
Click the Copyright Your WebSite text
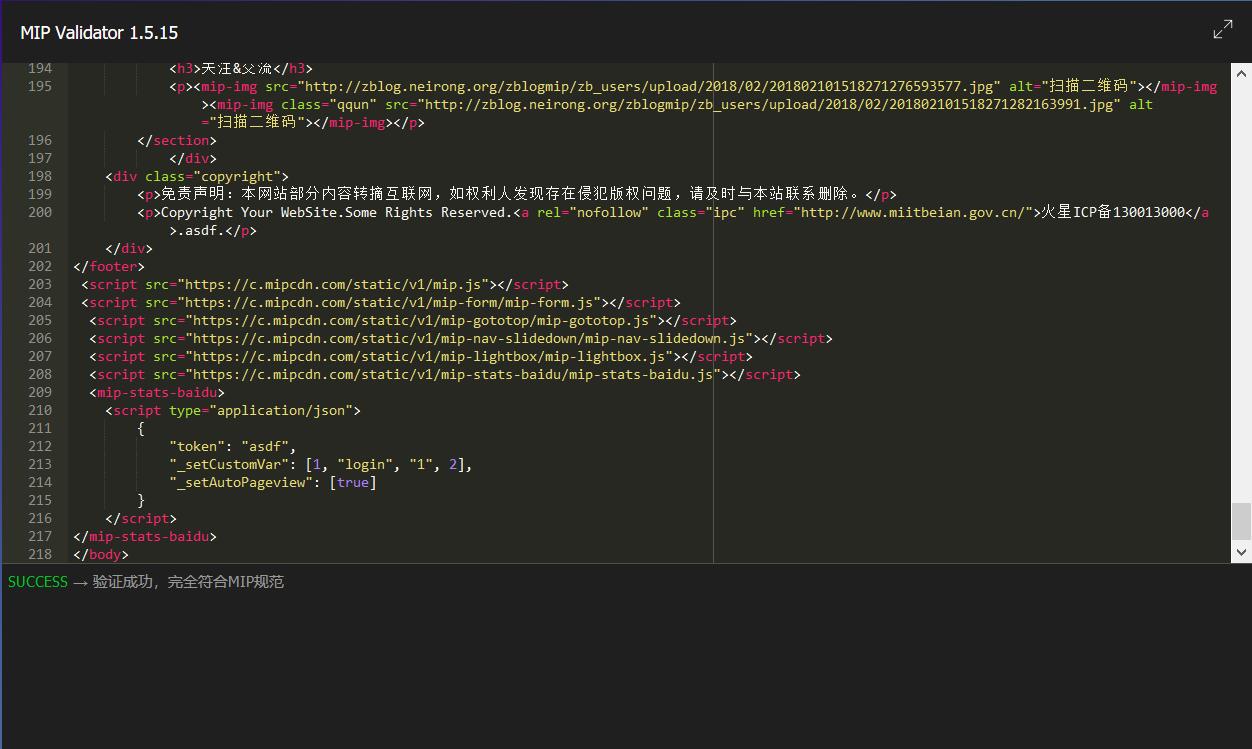click(x=337, y=213)
